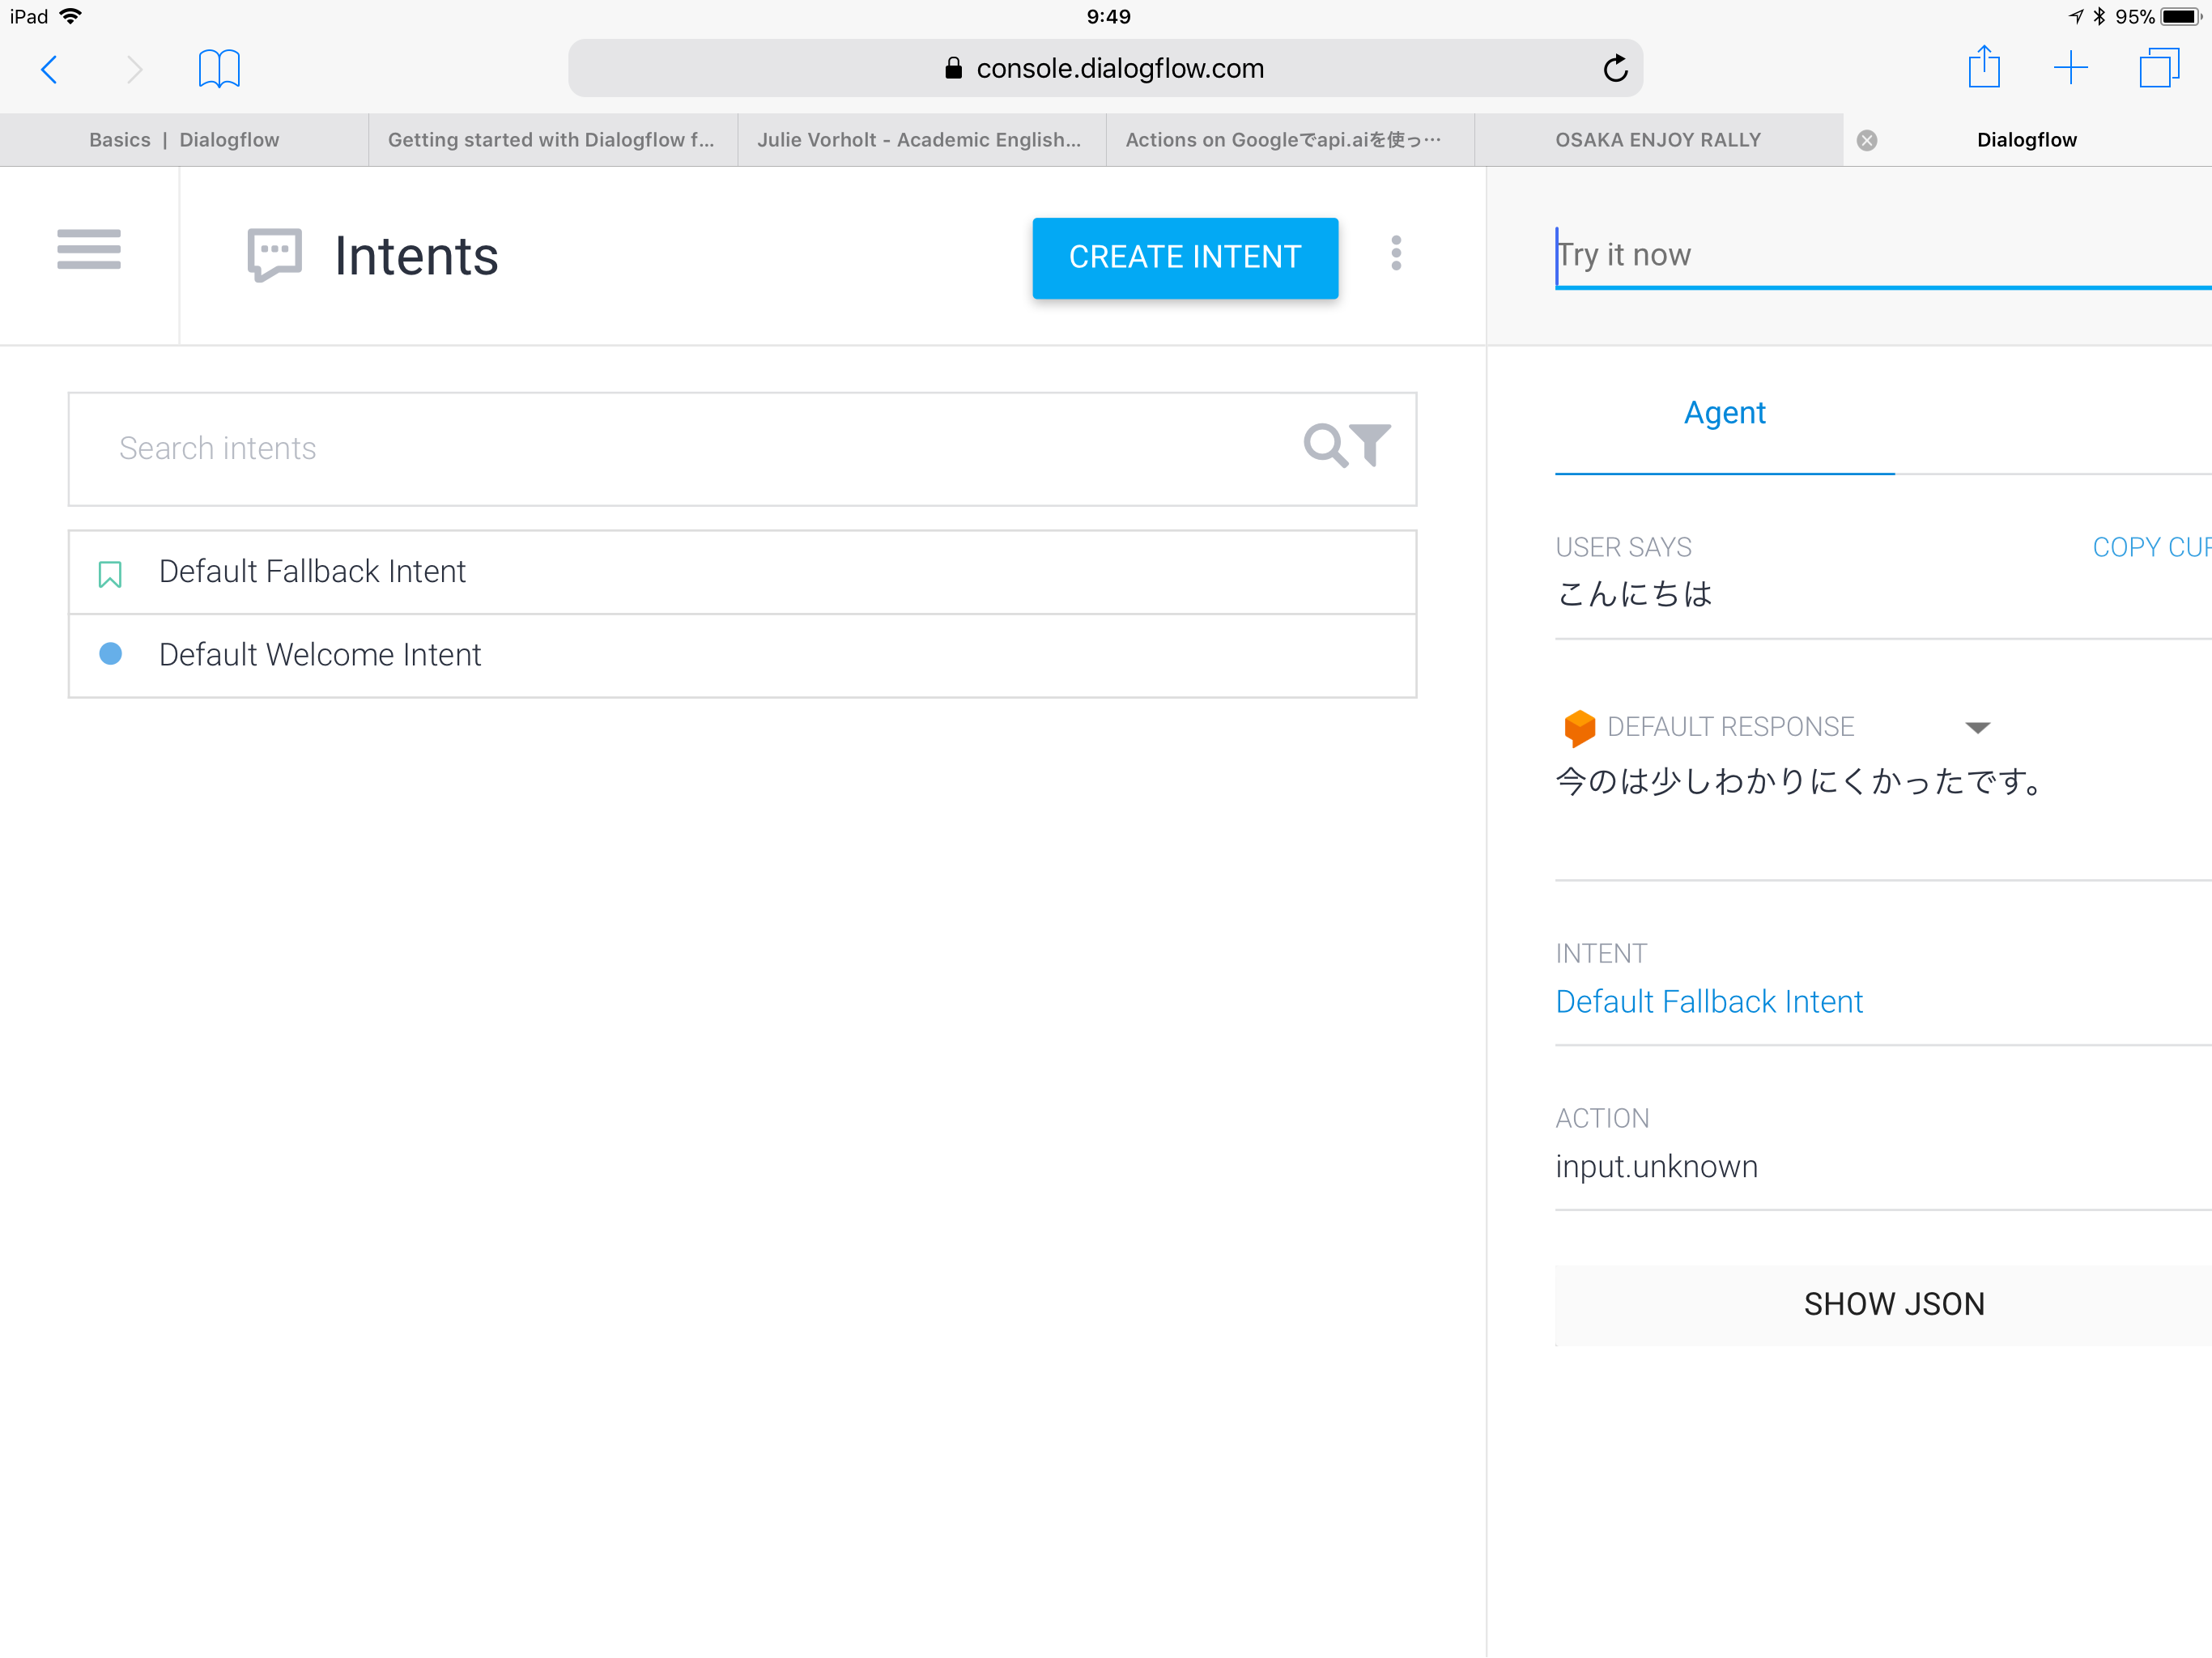The width and height of the screenshot is (2212, 1658).
Task: Go back with Safari back arrow
Action: tap(49, 69)
